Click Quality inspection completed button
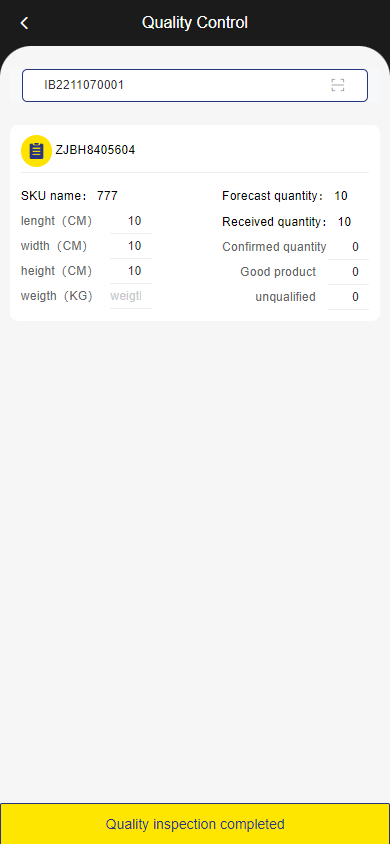 click(x=195, y=824)
